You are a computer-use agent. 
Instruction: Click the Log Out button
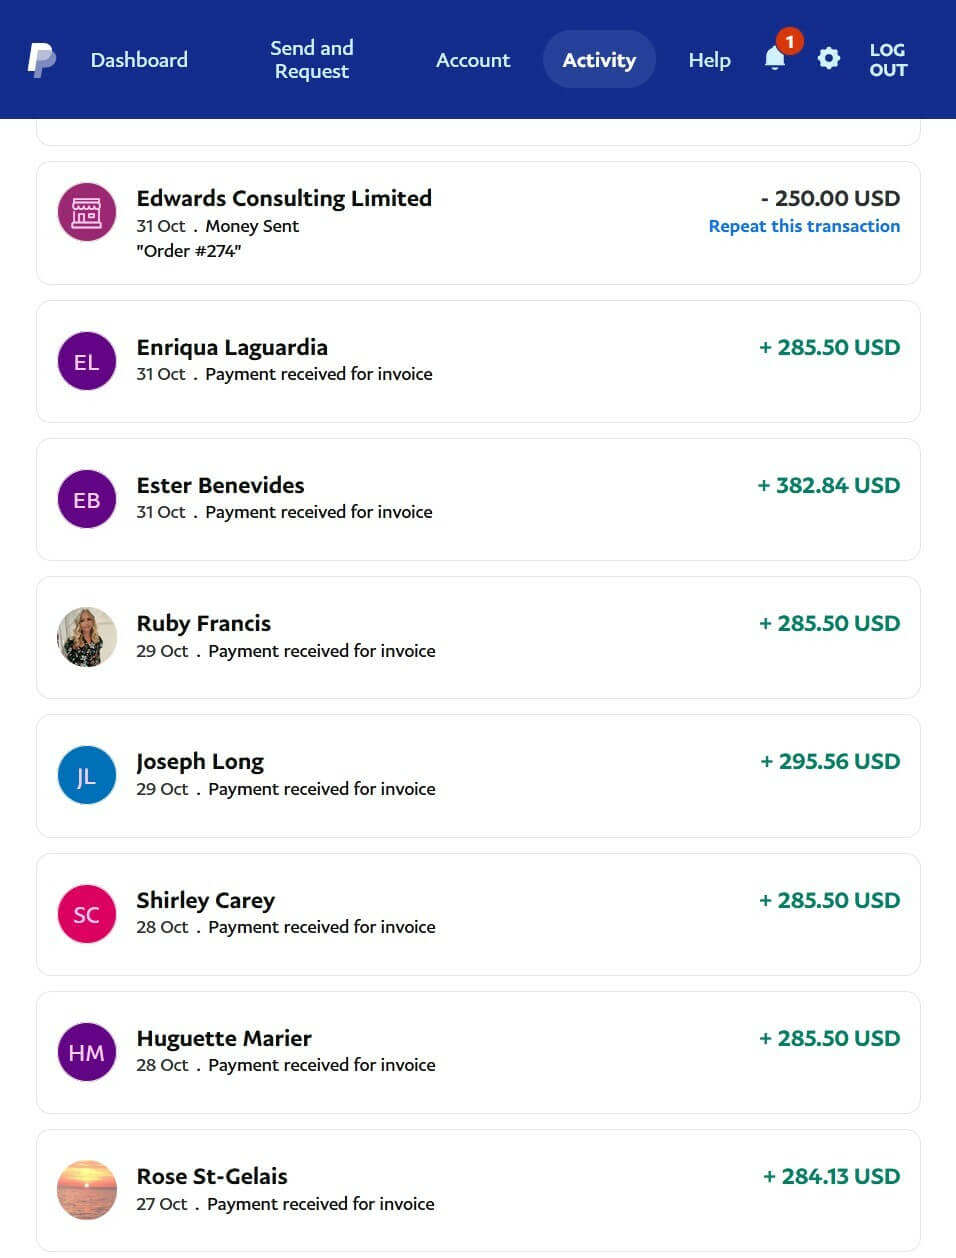tap(887, 60)
